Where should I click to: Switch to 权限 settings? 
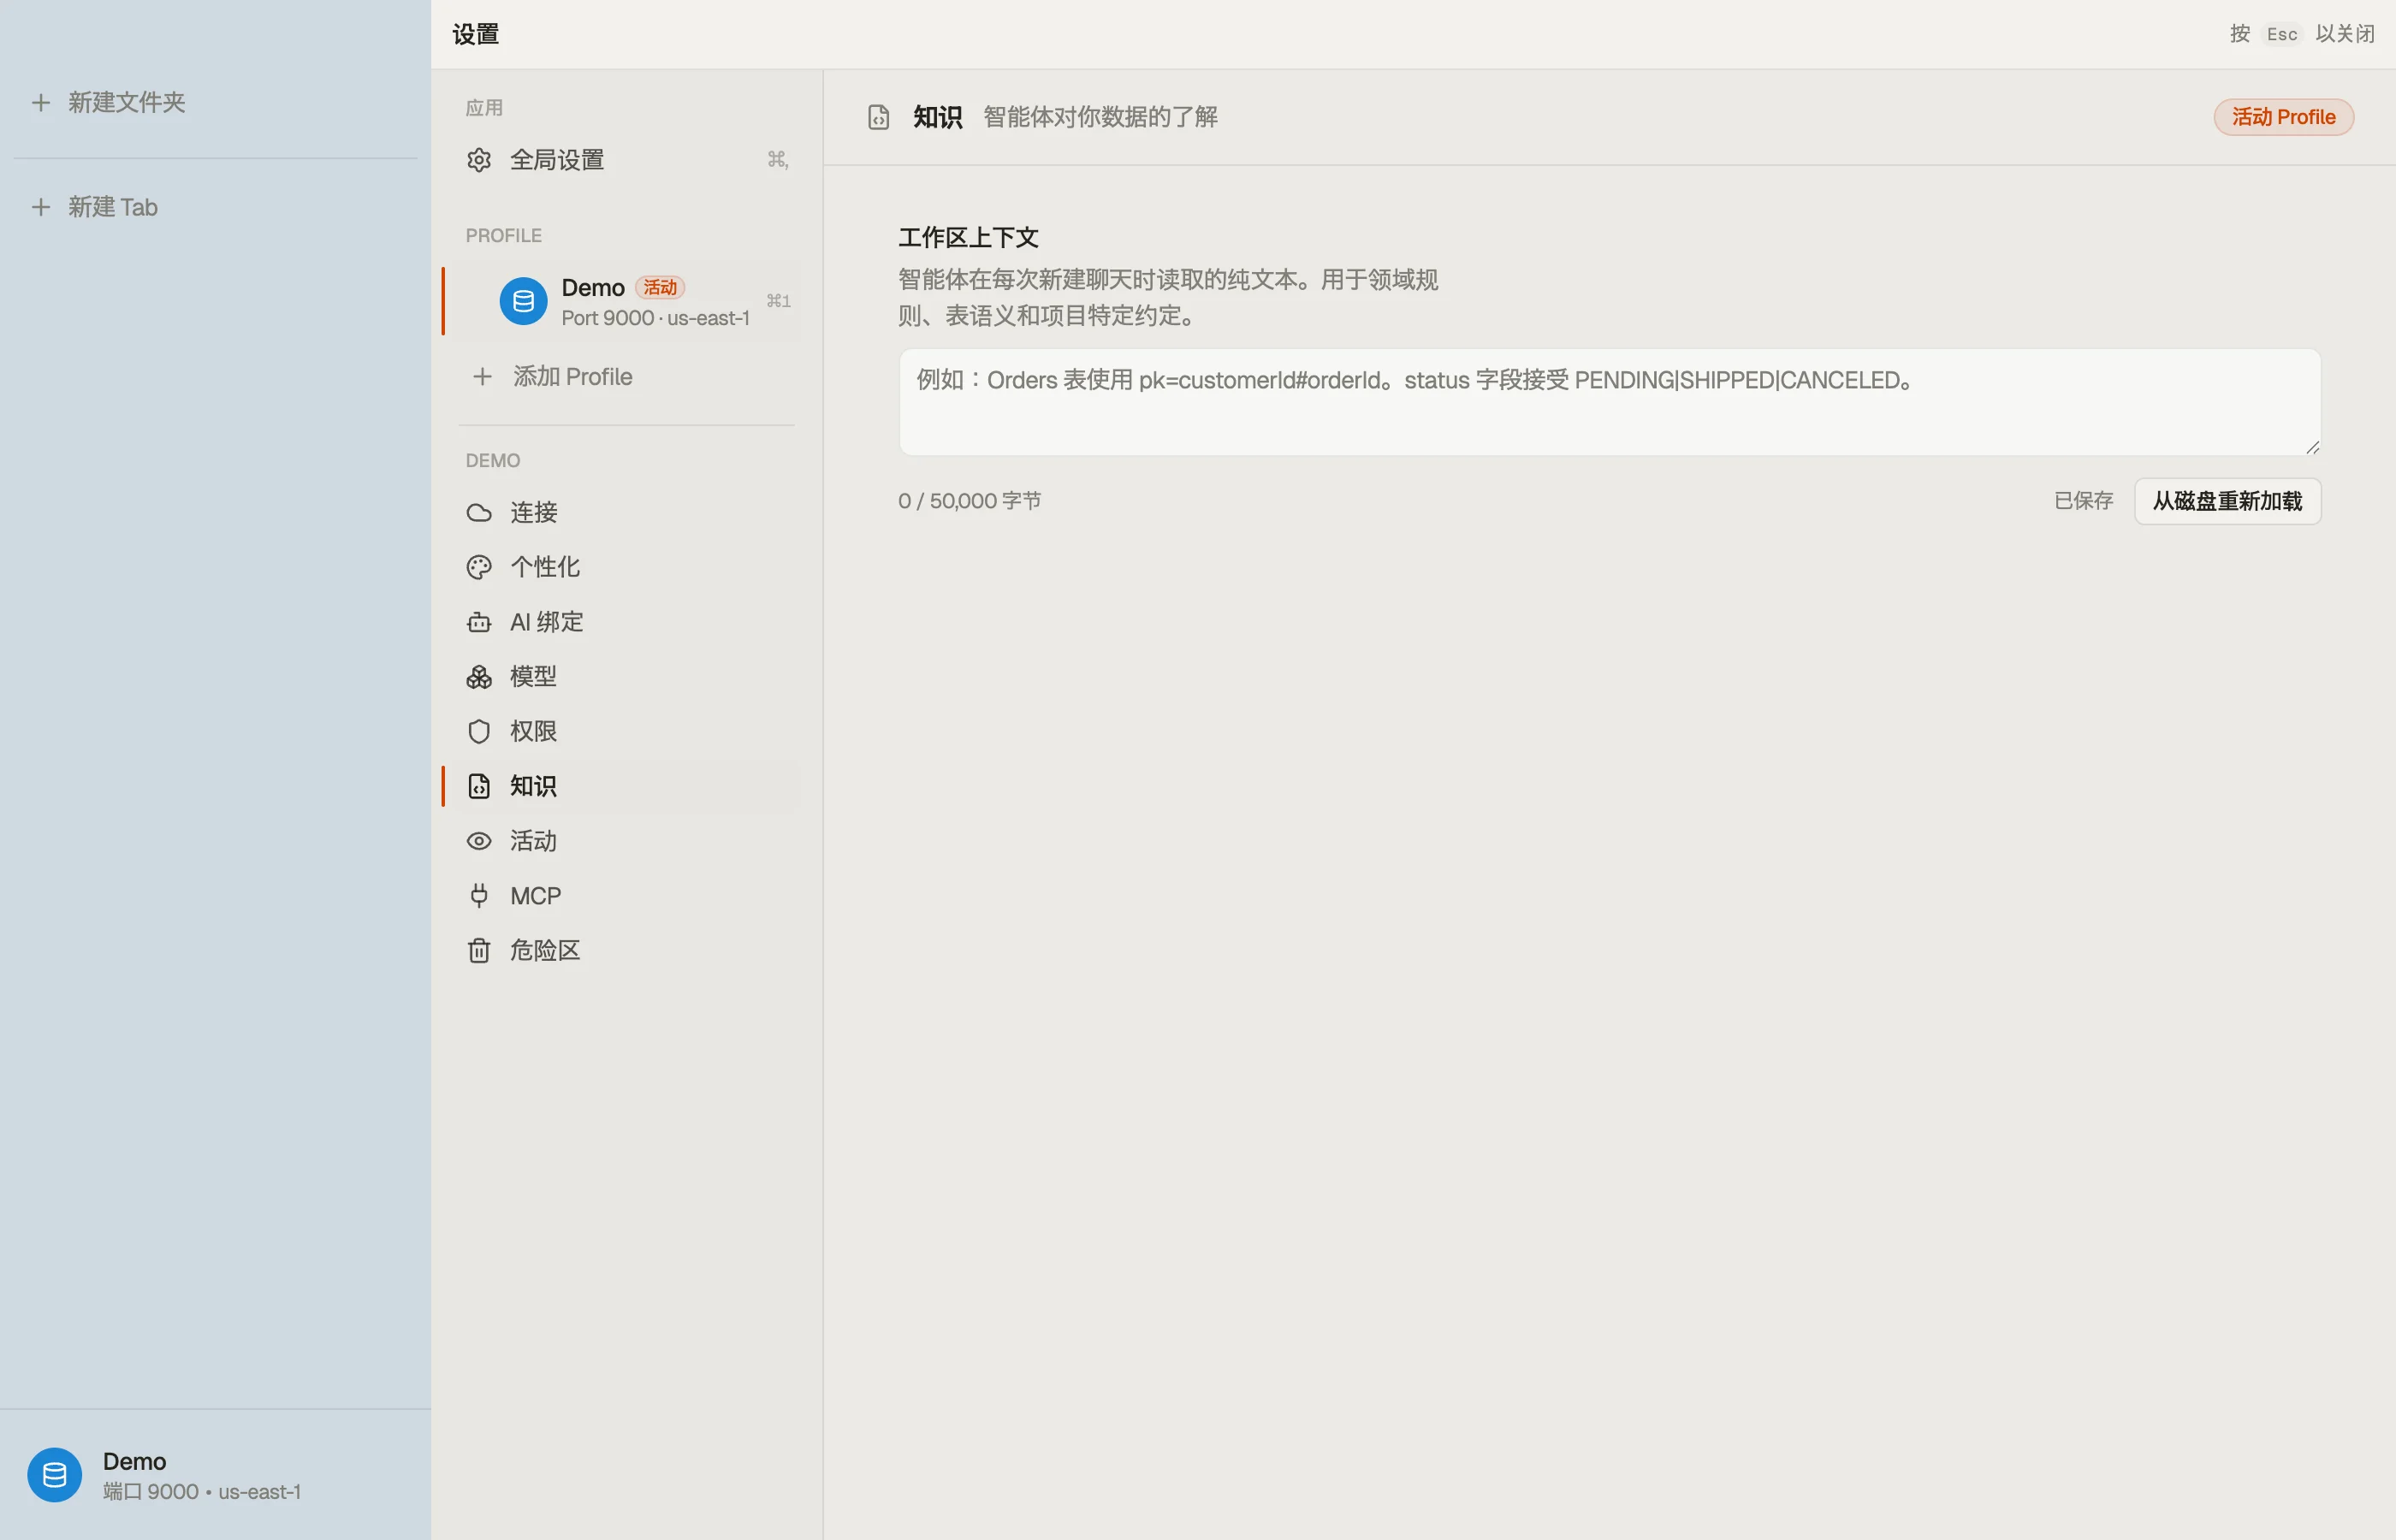coord(627,731)
